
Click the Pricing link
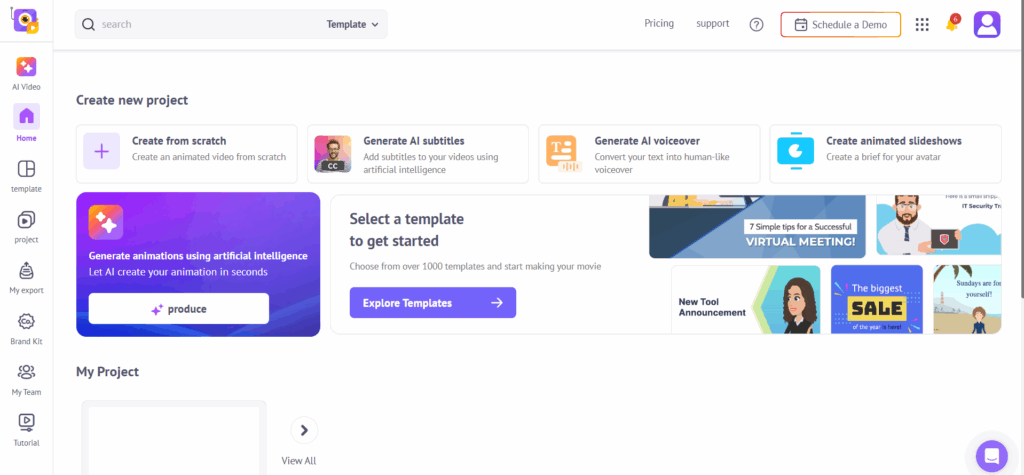[659, 23]
